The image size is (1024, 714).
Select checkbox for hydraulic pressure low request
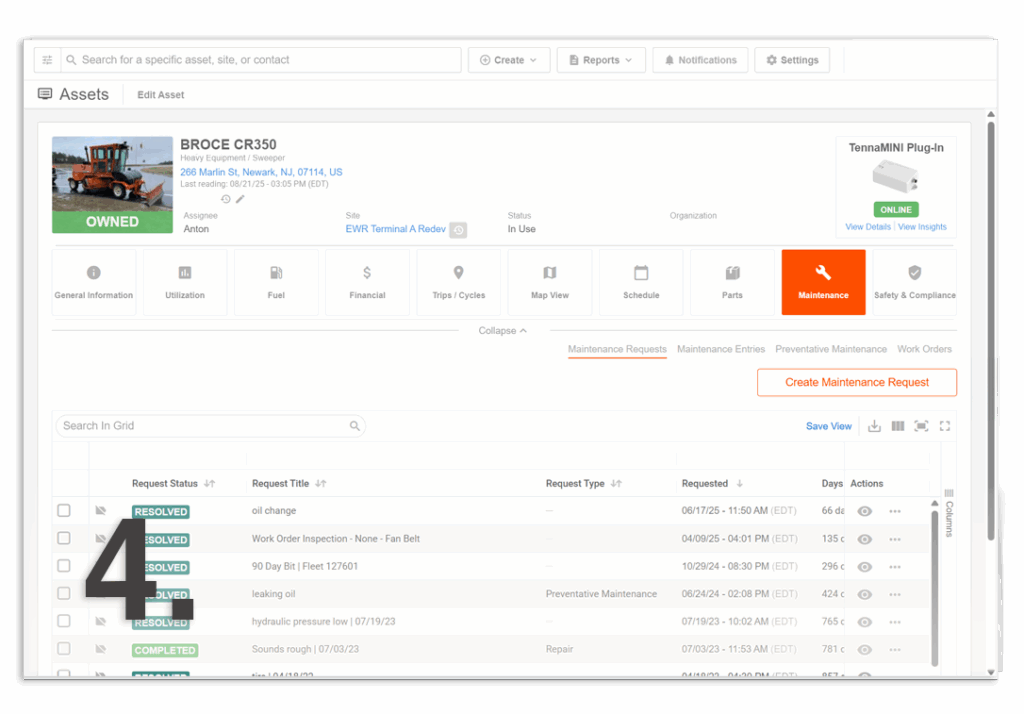(64, 621)
